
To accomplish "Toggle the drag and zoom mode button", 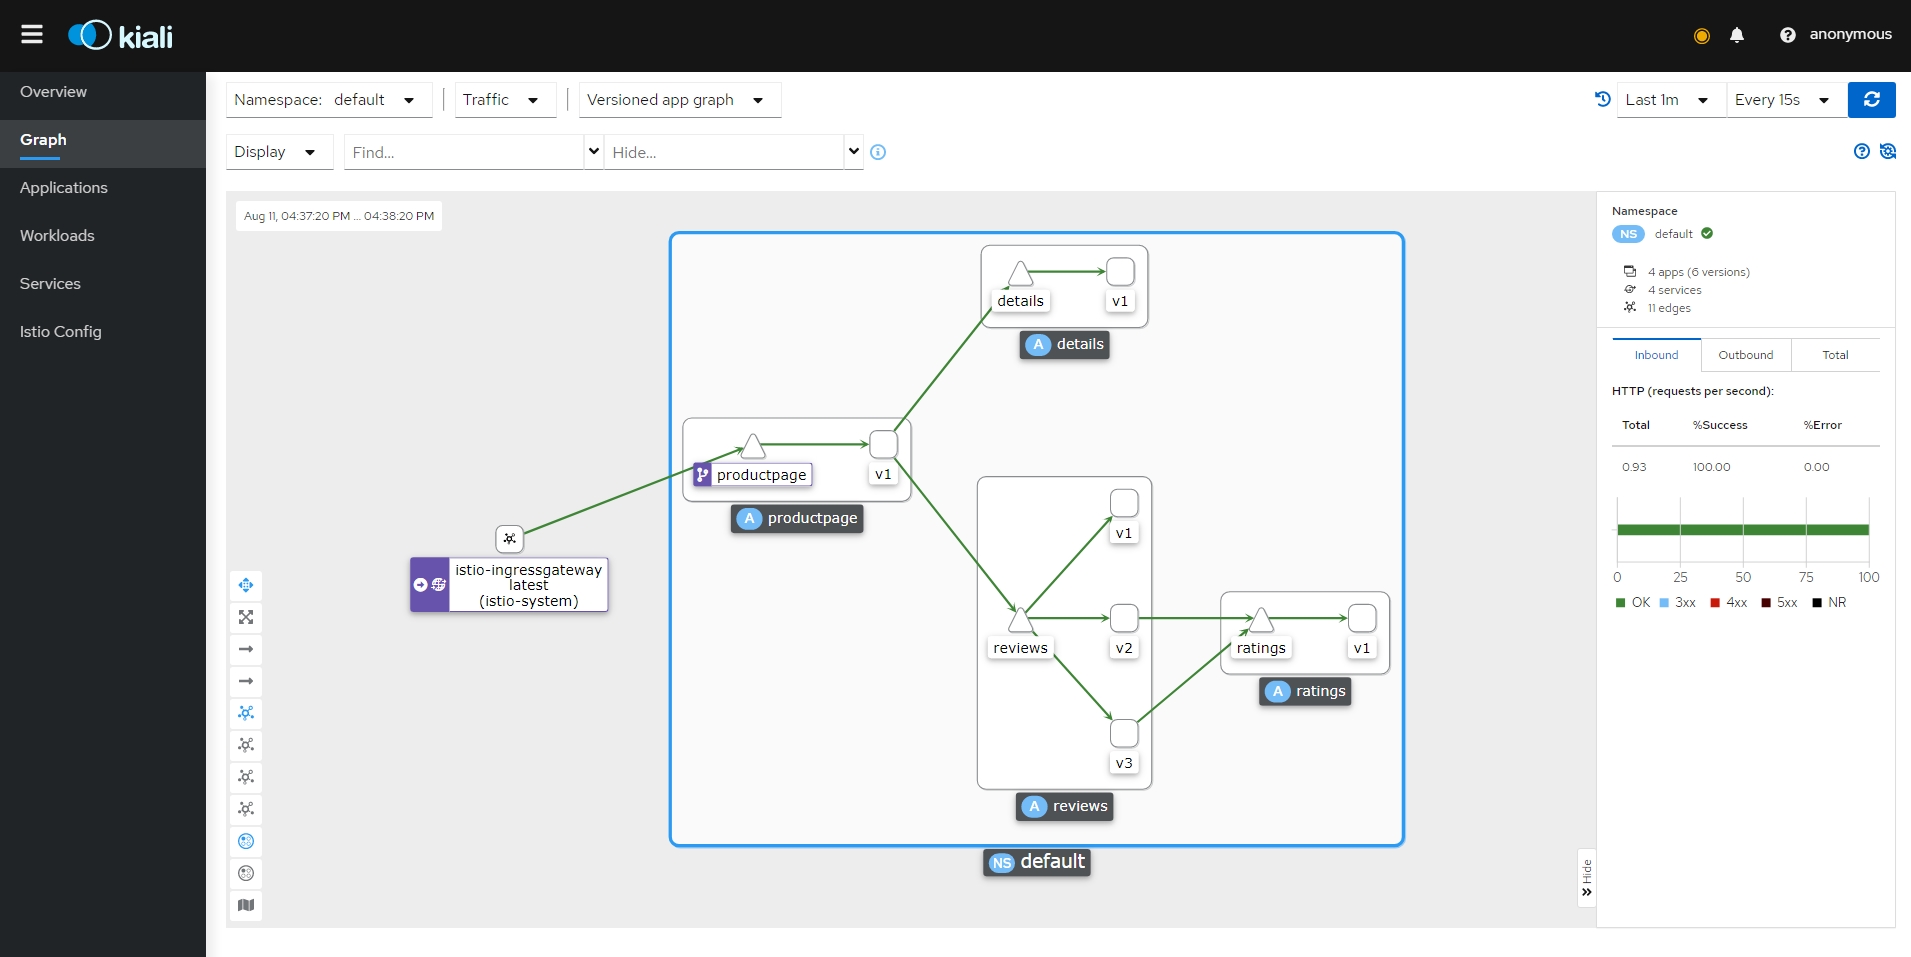I will 246,585.
